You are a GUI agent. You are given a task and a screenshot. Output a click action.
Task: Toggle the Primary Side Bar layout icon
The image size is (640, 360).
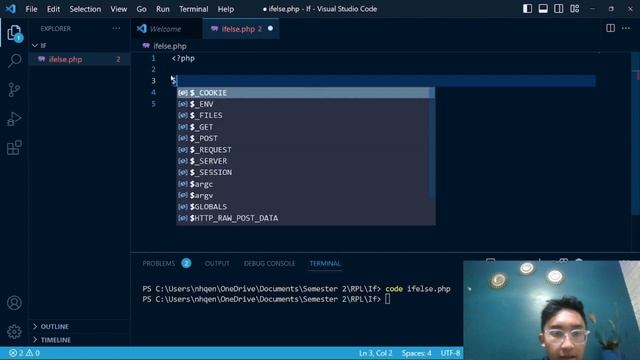[x=527, y=9]
